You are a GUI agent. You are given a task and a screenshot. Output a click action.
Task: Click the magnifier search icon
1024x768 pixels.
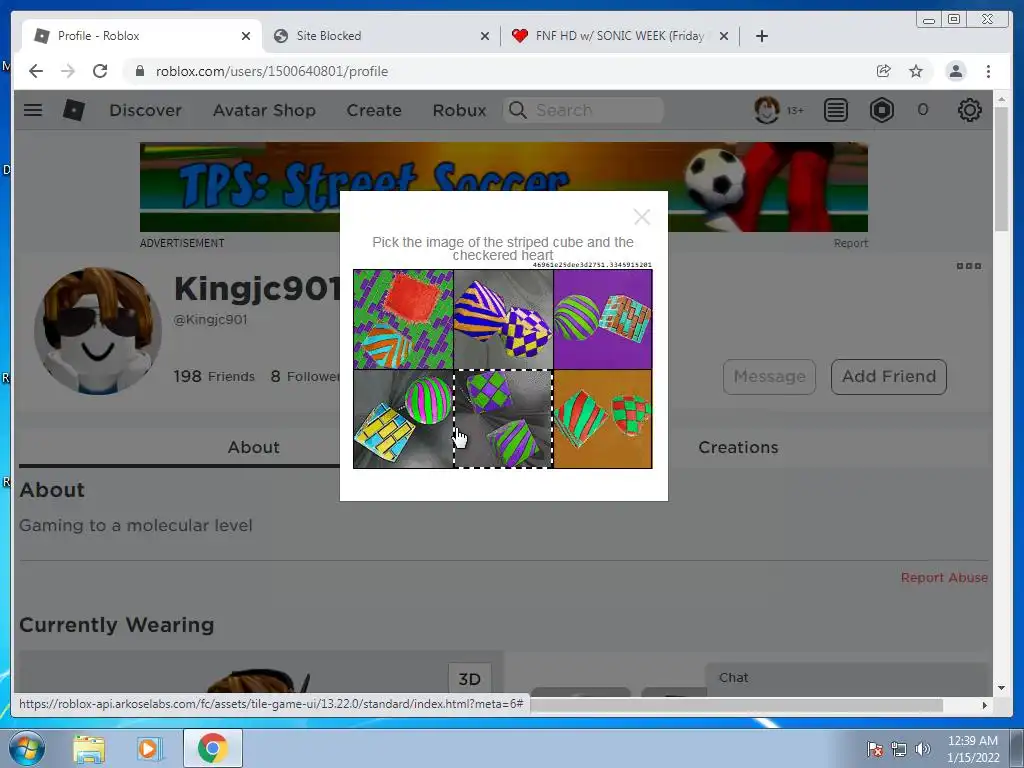click(517, 110)
